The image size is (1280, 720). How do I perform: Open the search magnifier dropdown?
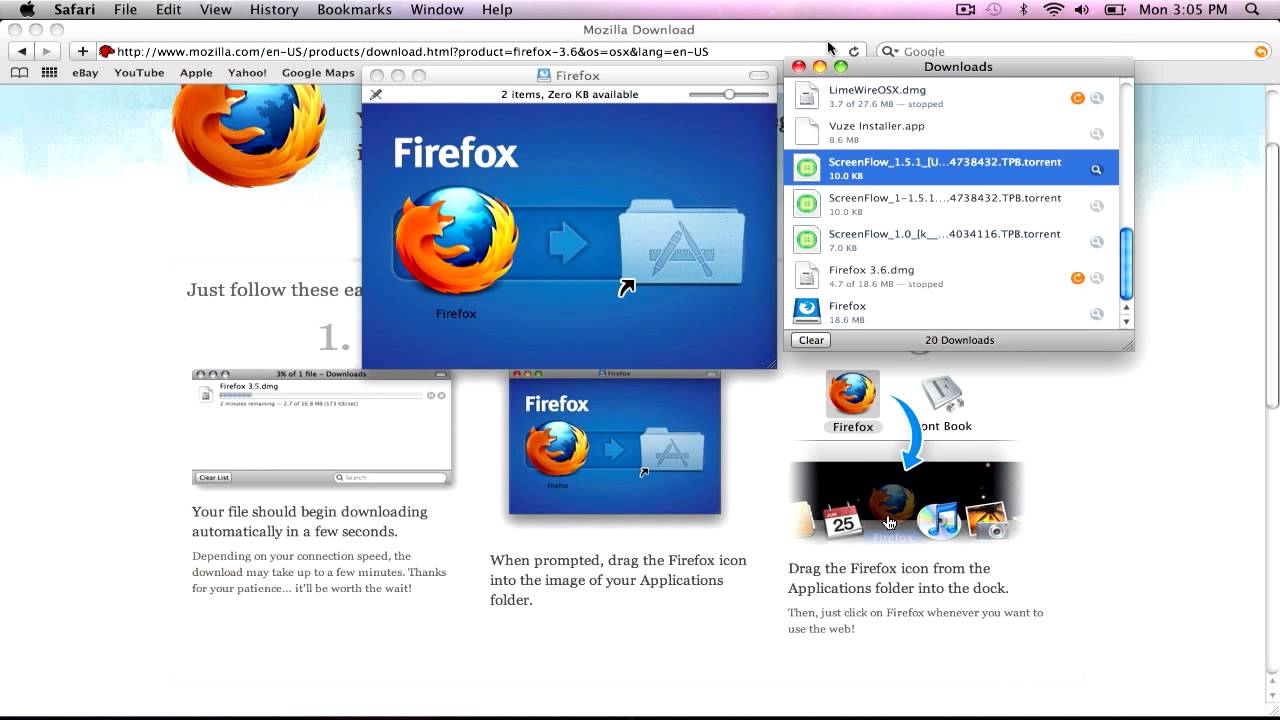[889, 51]
